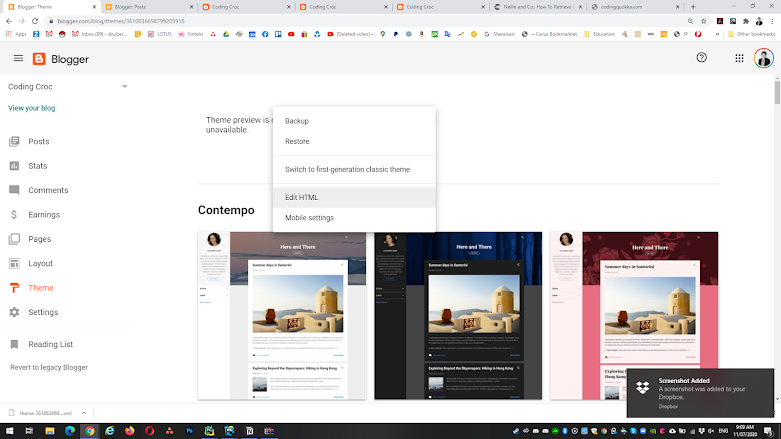
Task: Open Chrome extensions puzzle icon
Action: pos(746,21)
